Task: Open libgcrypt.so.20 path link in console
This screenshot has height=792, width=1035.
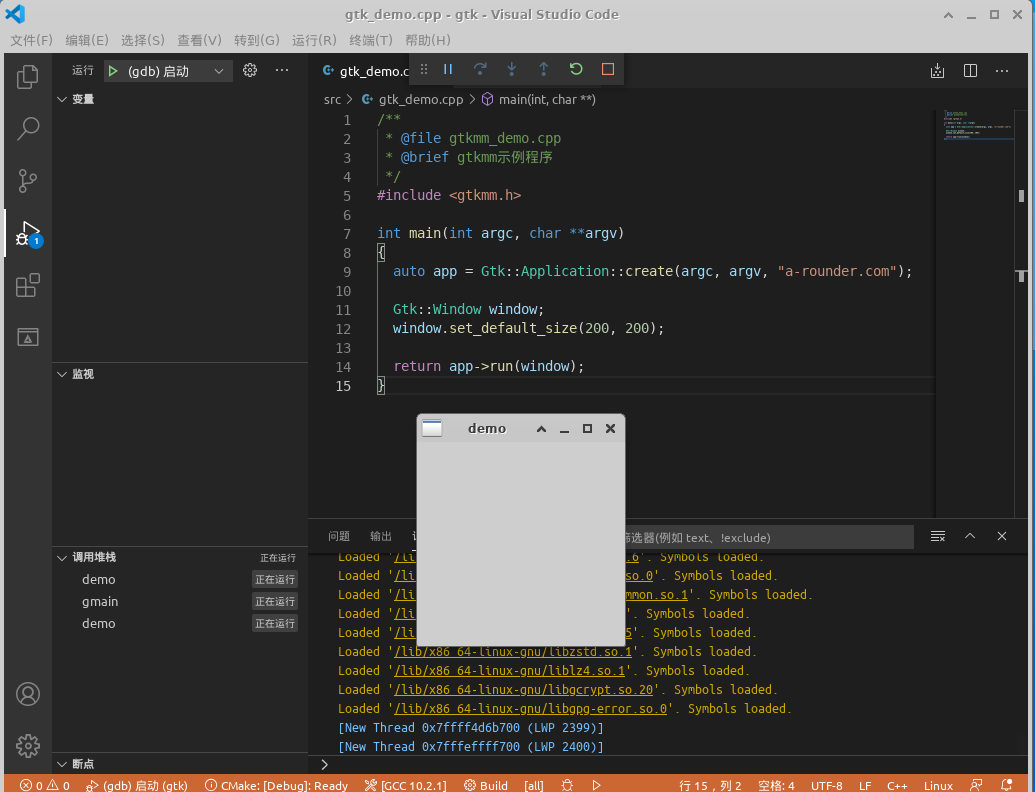Action: (523, 690)
